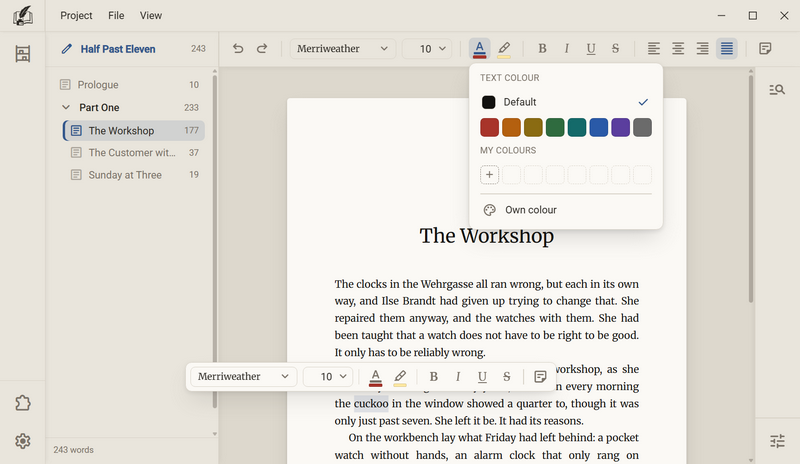This screenshot has height=464, width=800.
Task: Select The Workshop chapter
Action: coord(134,131)
